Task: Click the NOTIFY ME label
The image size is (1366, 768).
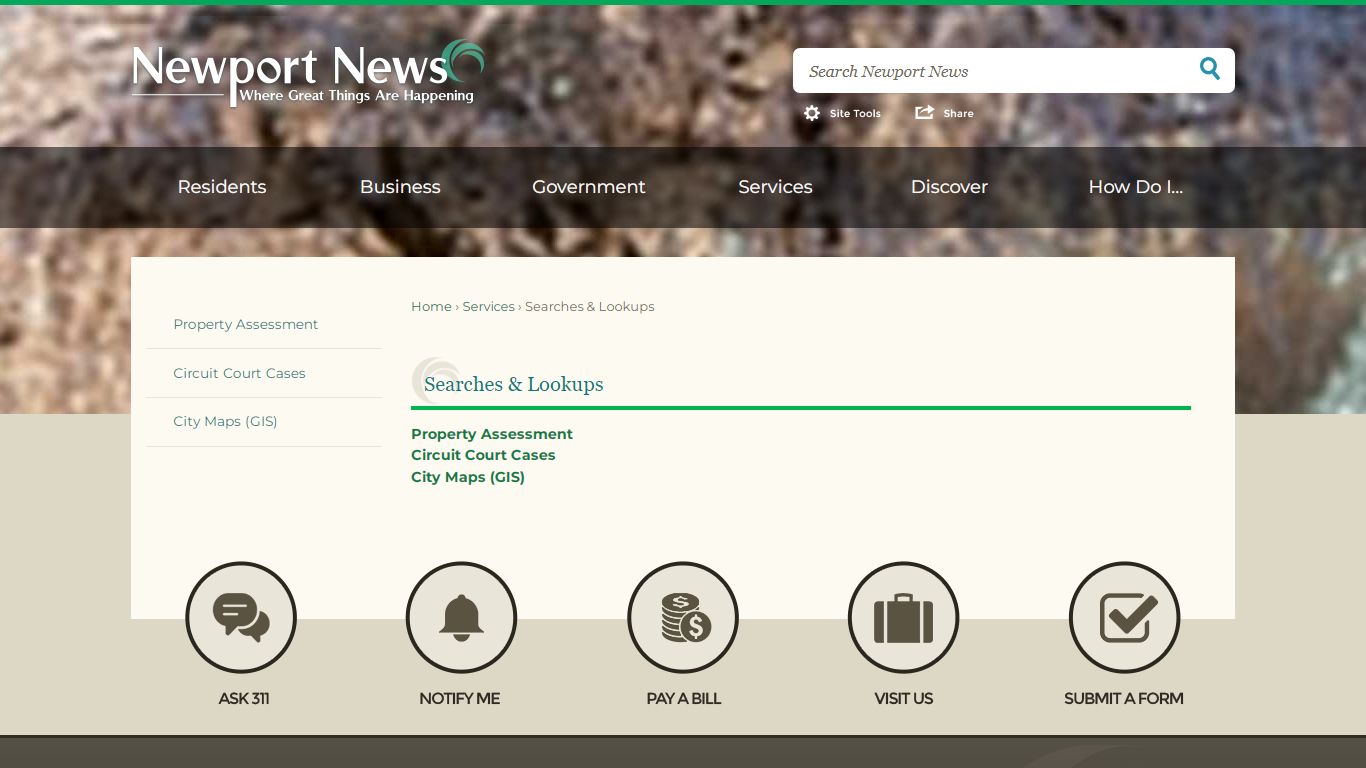Action: (x=459, y=699)
